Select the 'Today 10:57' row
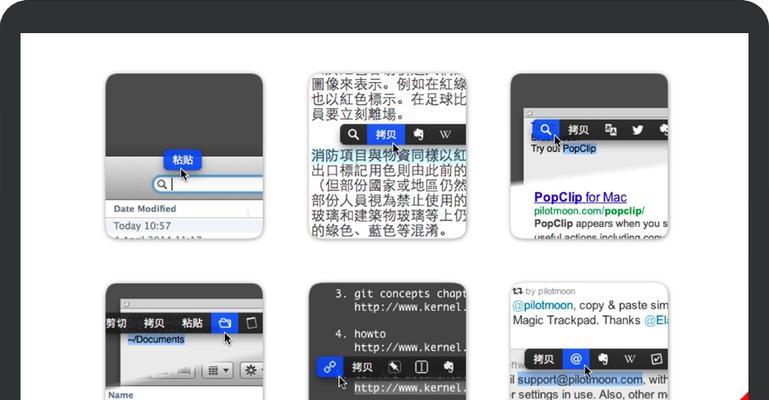 tap(184, 225)
